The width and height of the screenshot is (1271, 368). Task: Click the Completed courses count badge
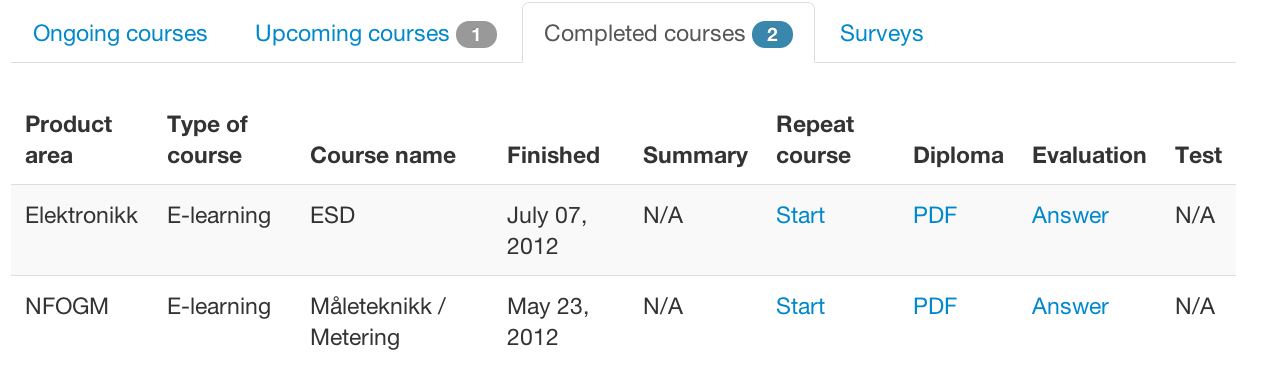click(x=772, y=35)
